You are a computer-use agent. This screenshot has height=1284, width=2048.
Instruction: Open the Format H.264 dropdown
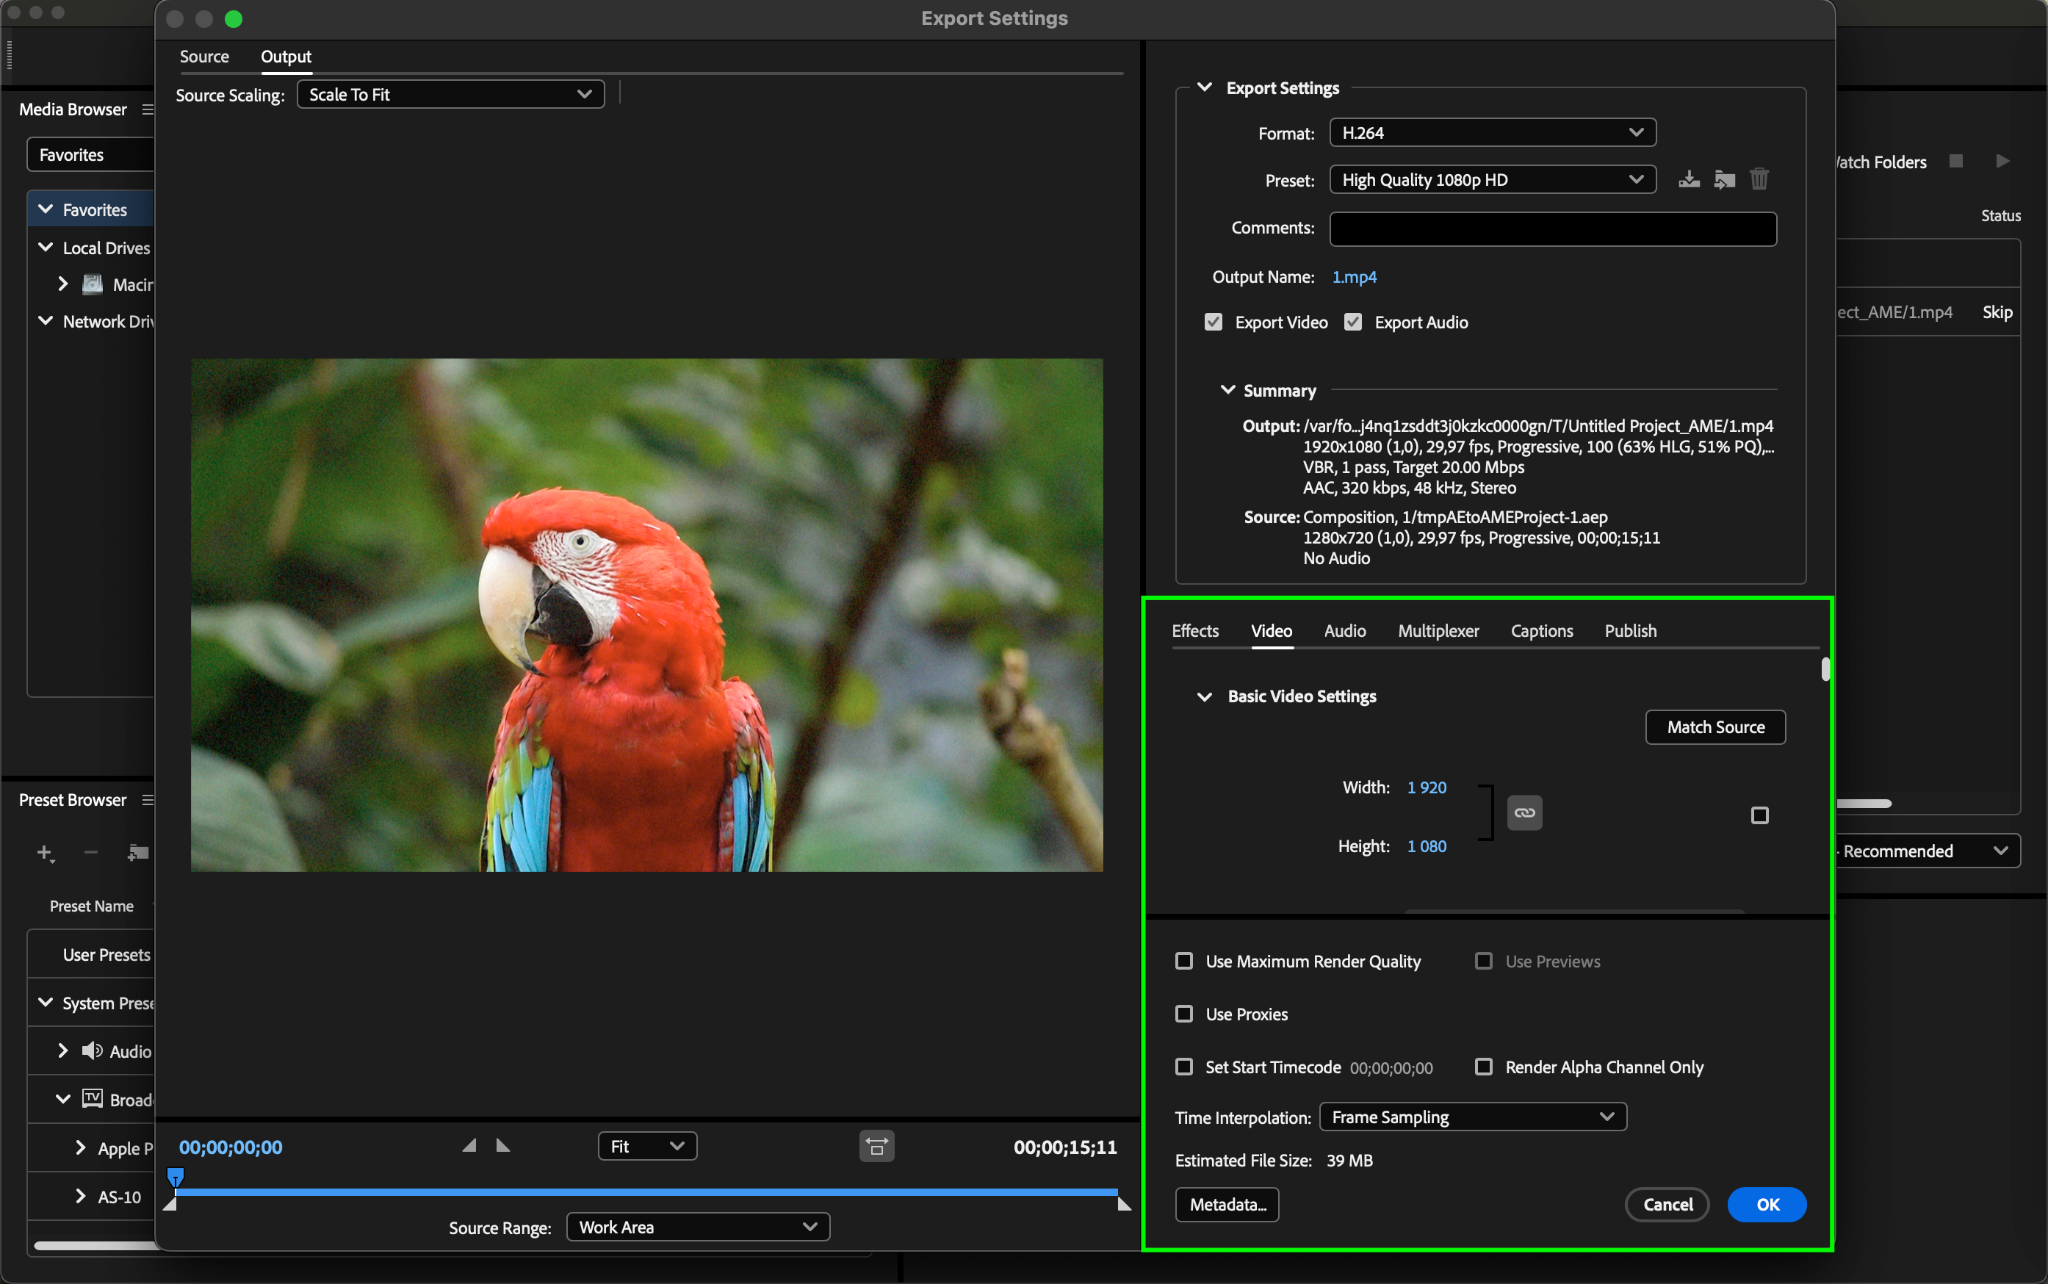[x=1492, y=133]
